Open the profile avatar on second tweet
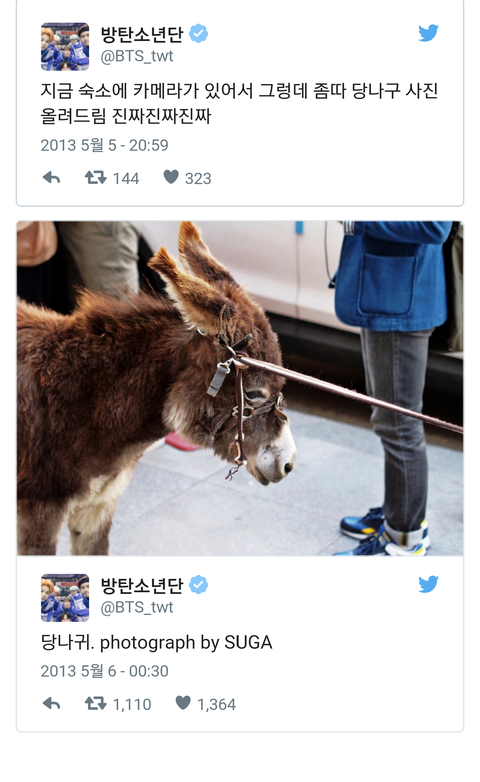Screen dimensions: 480x782 (65, 597)
